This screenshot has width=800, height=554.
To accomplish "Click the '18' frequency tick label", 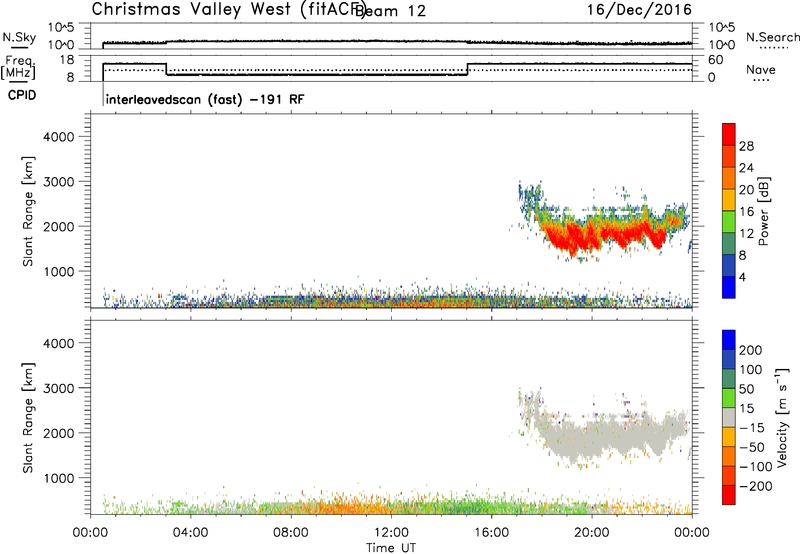I will 67,60.
